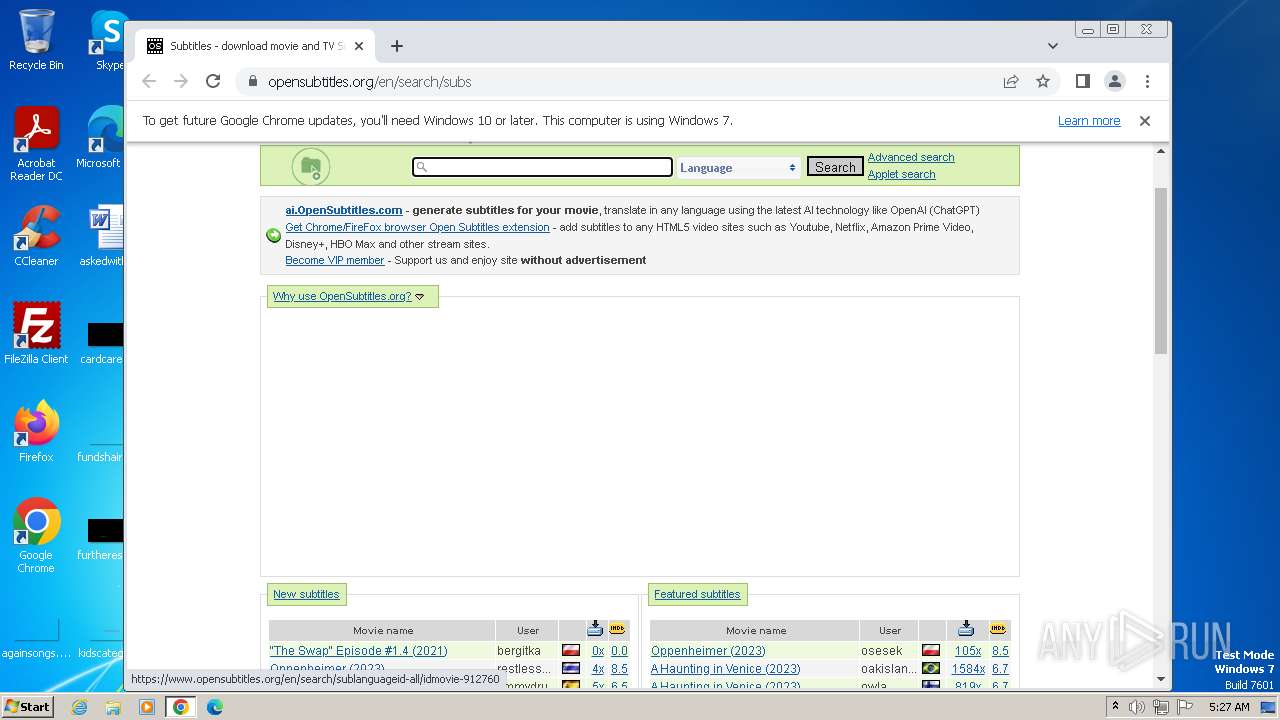The image size is (1280, 720).
Task: Click the IMDb icon in the Featured subtitles header
Action: tap(998, 628)
